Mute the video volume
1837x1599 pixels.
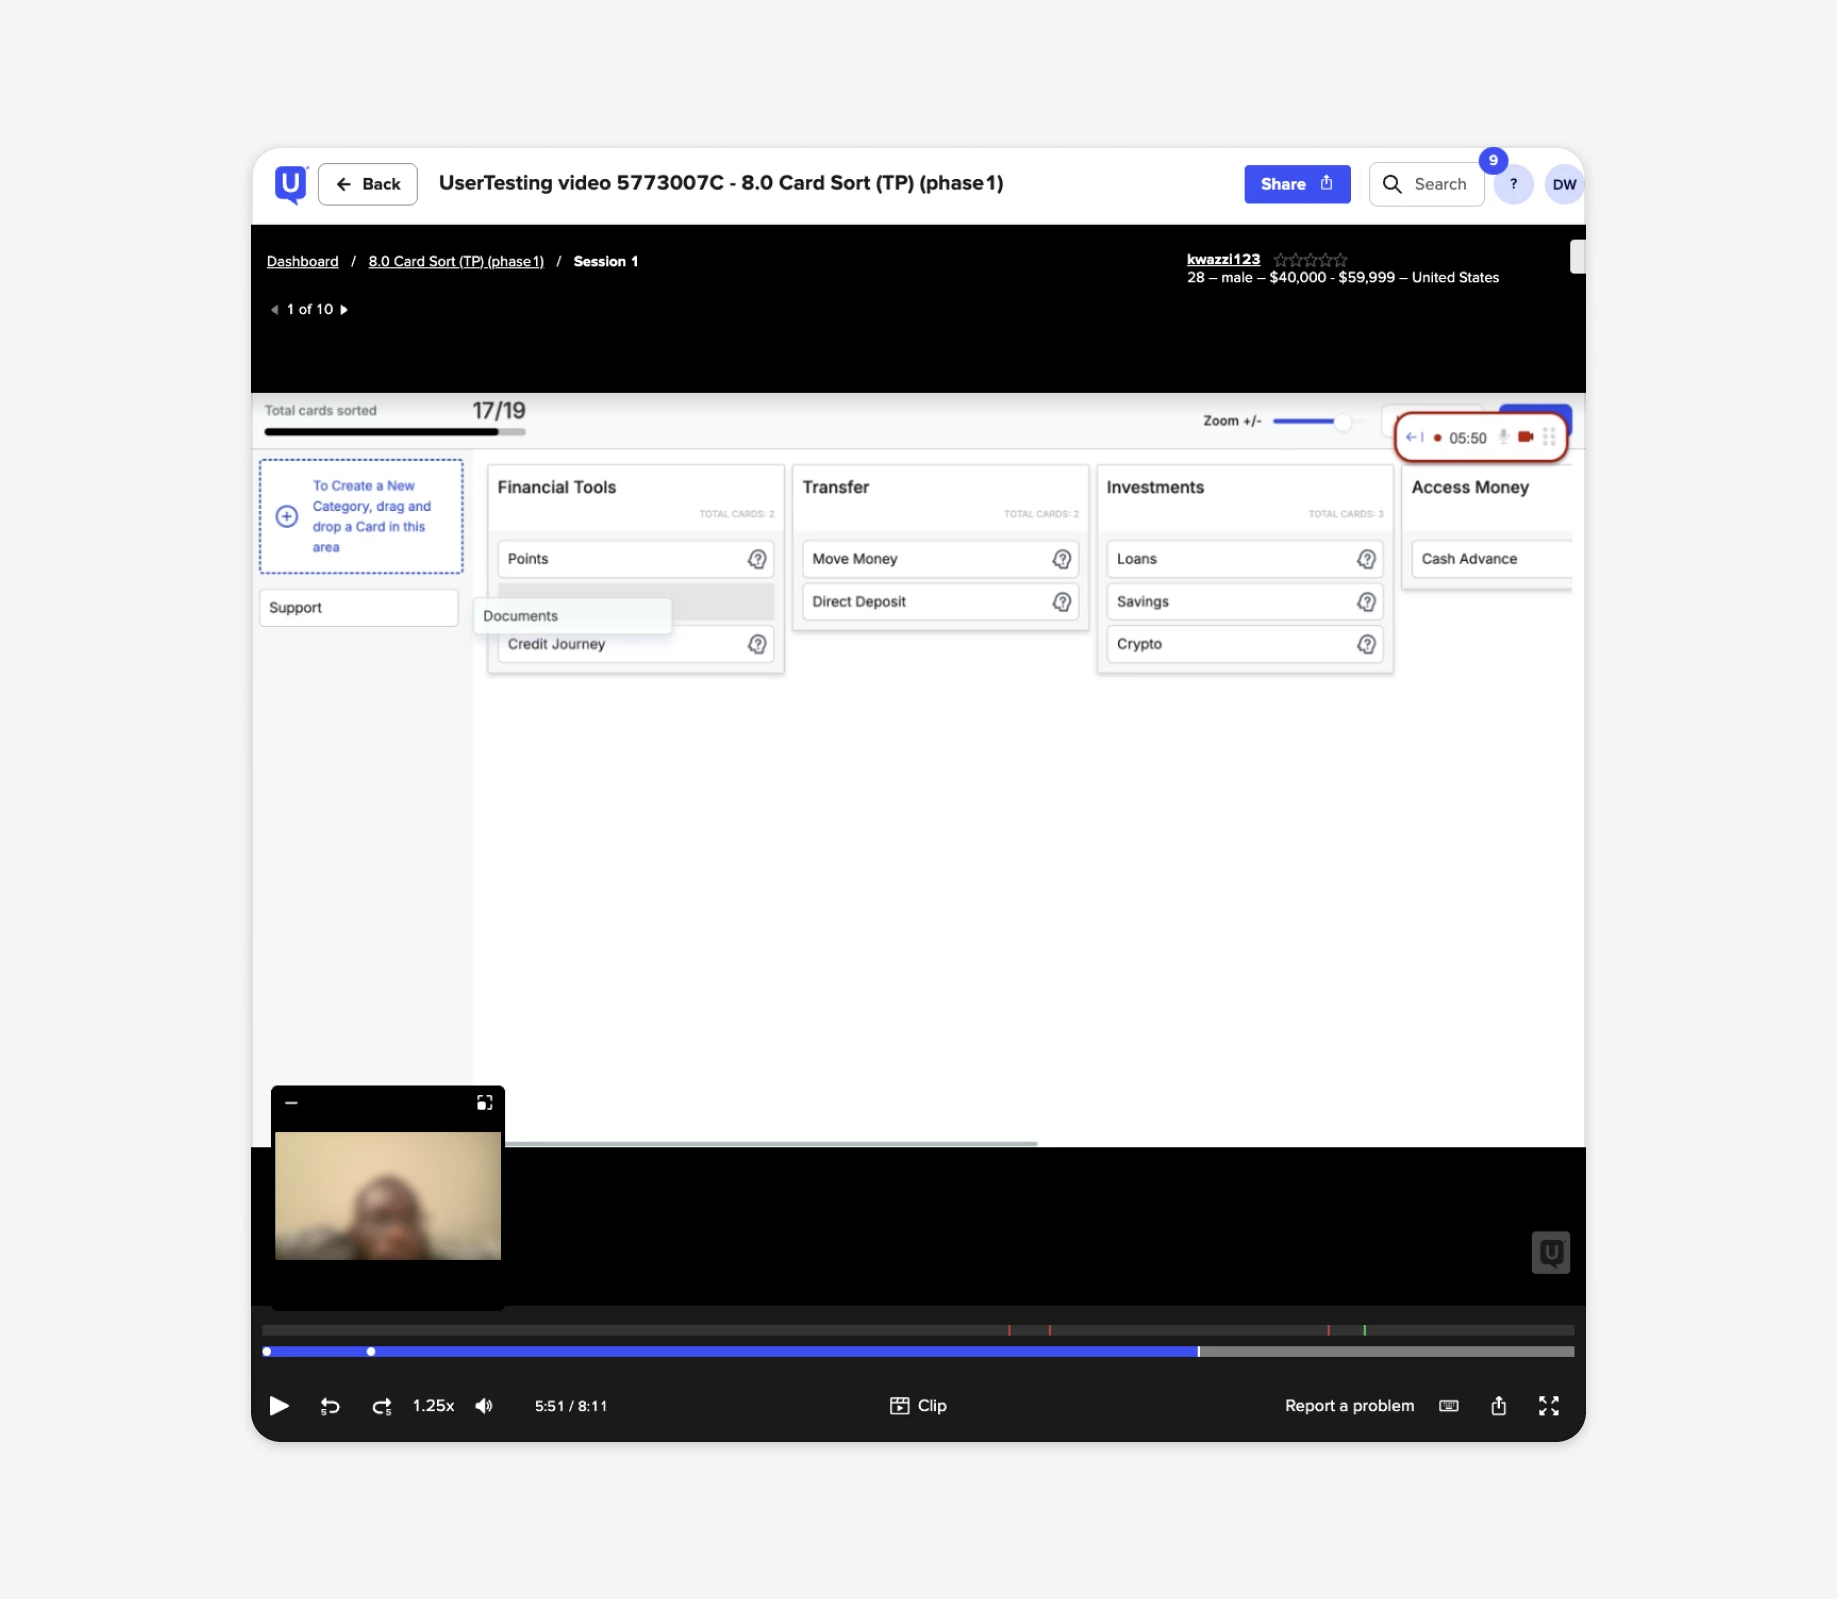pos(484,1406)
